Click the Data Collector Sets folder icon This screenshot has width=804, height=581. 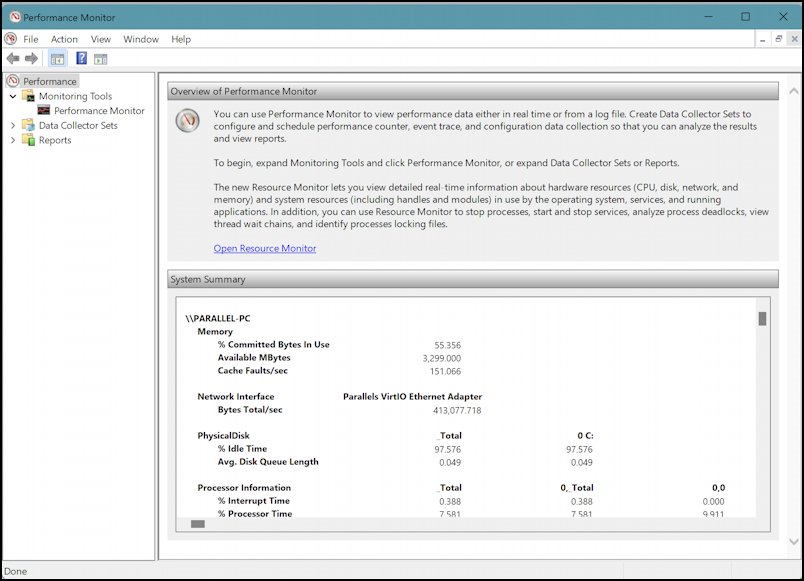pyautogui.click(x=29, y=125)
